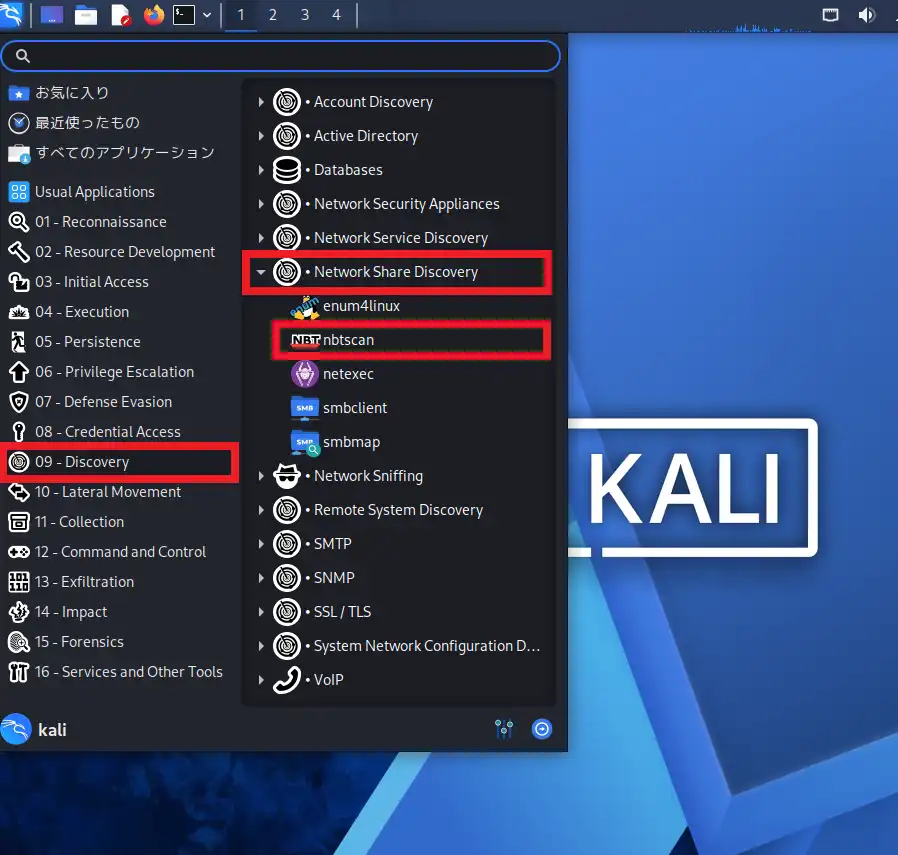Click the kali user profile at the bottom

[x=34, y=730]
